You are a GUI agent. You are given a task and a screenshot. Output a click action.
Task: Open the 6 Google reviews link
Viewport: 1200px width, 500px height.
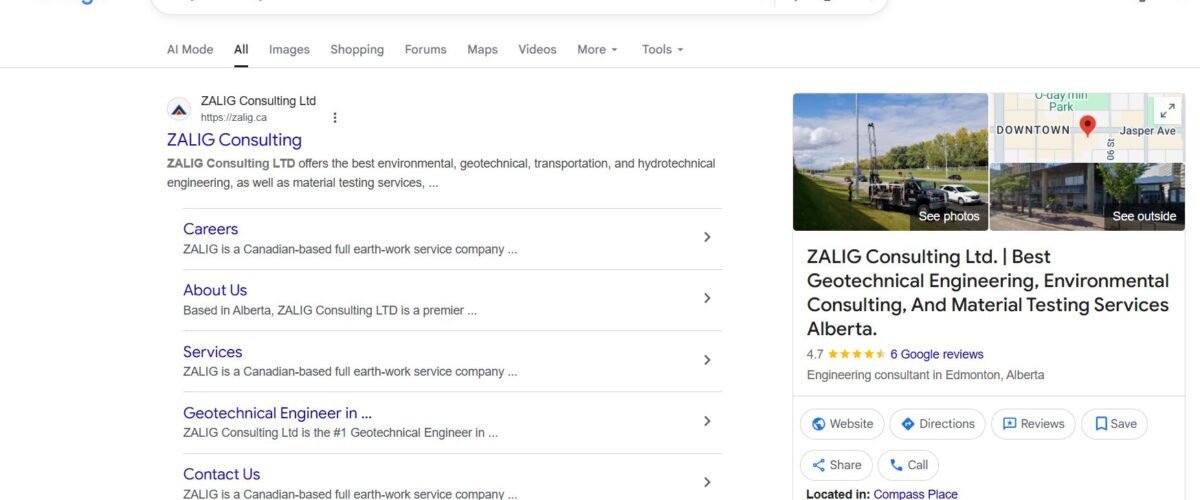coord(936,354)
